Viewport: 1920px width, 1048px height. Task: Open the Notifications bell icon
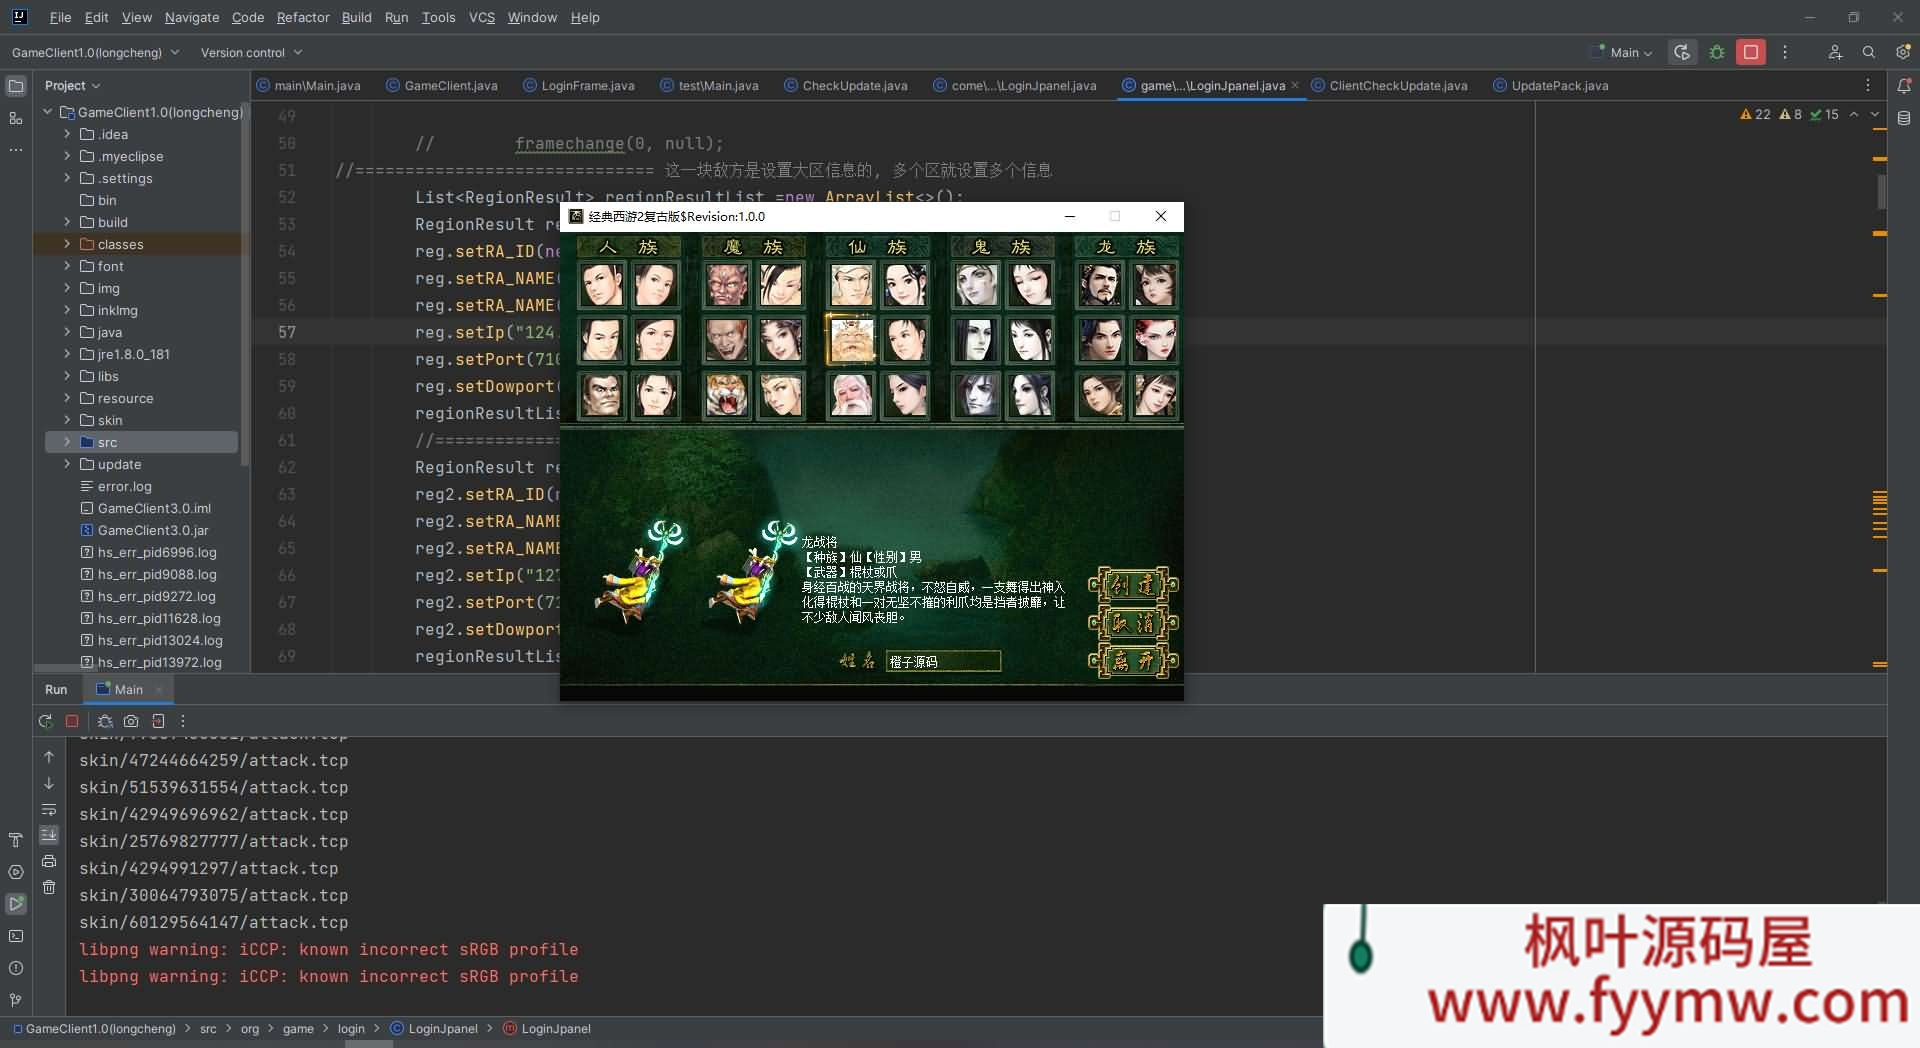point(1904,86)
